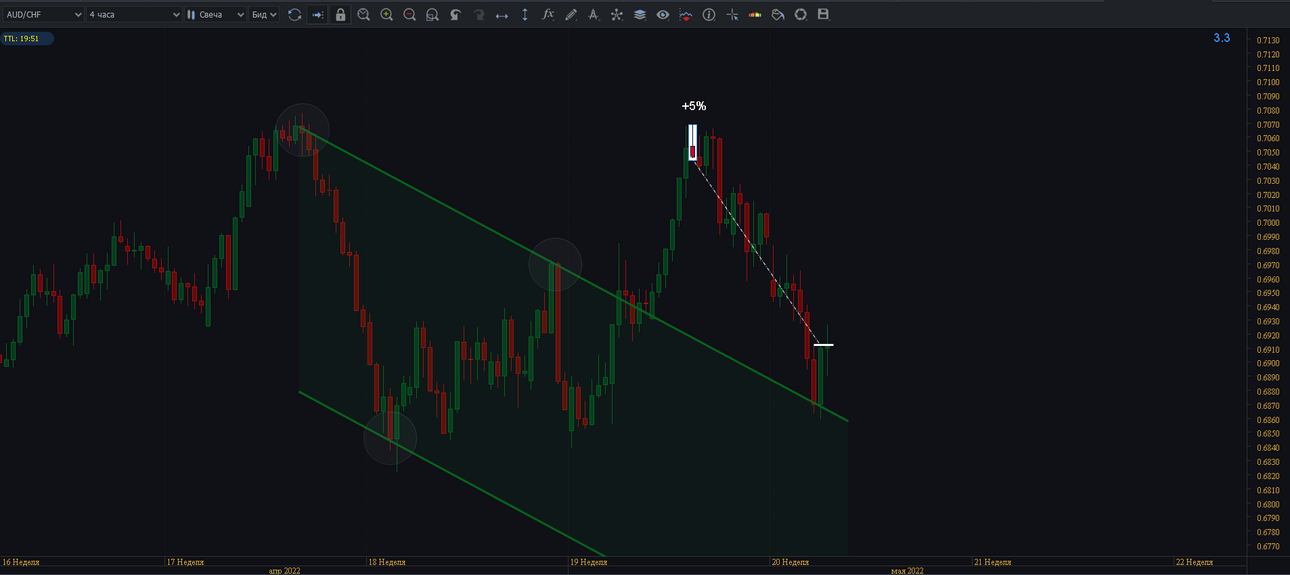Click the 20 Неделя time axis label
This screenshot has width=1290, height=575.
point(791,562)
